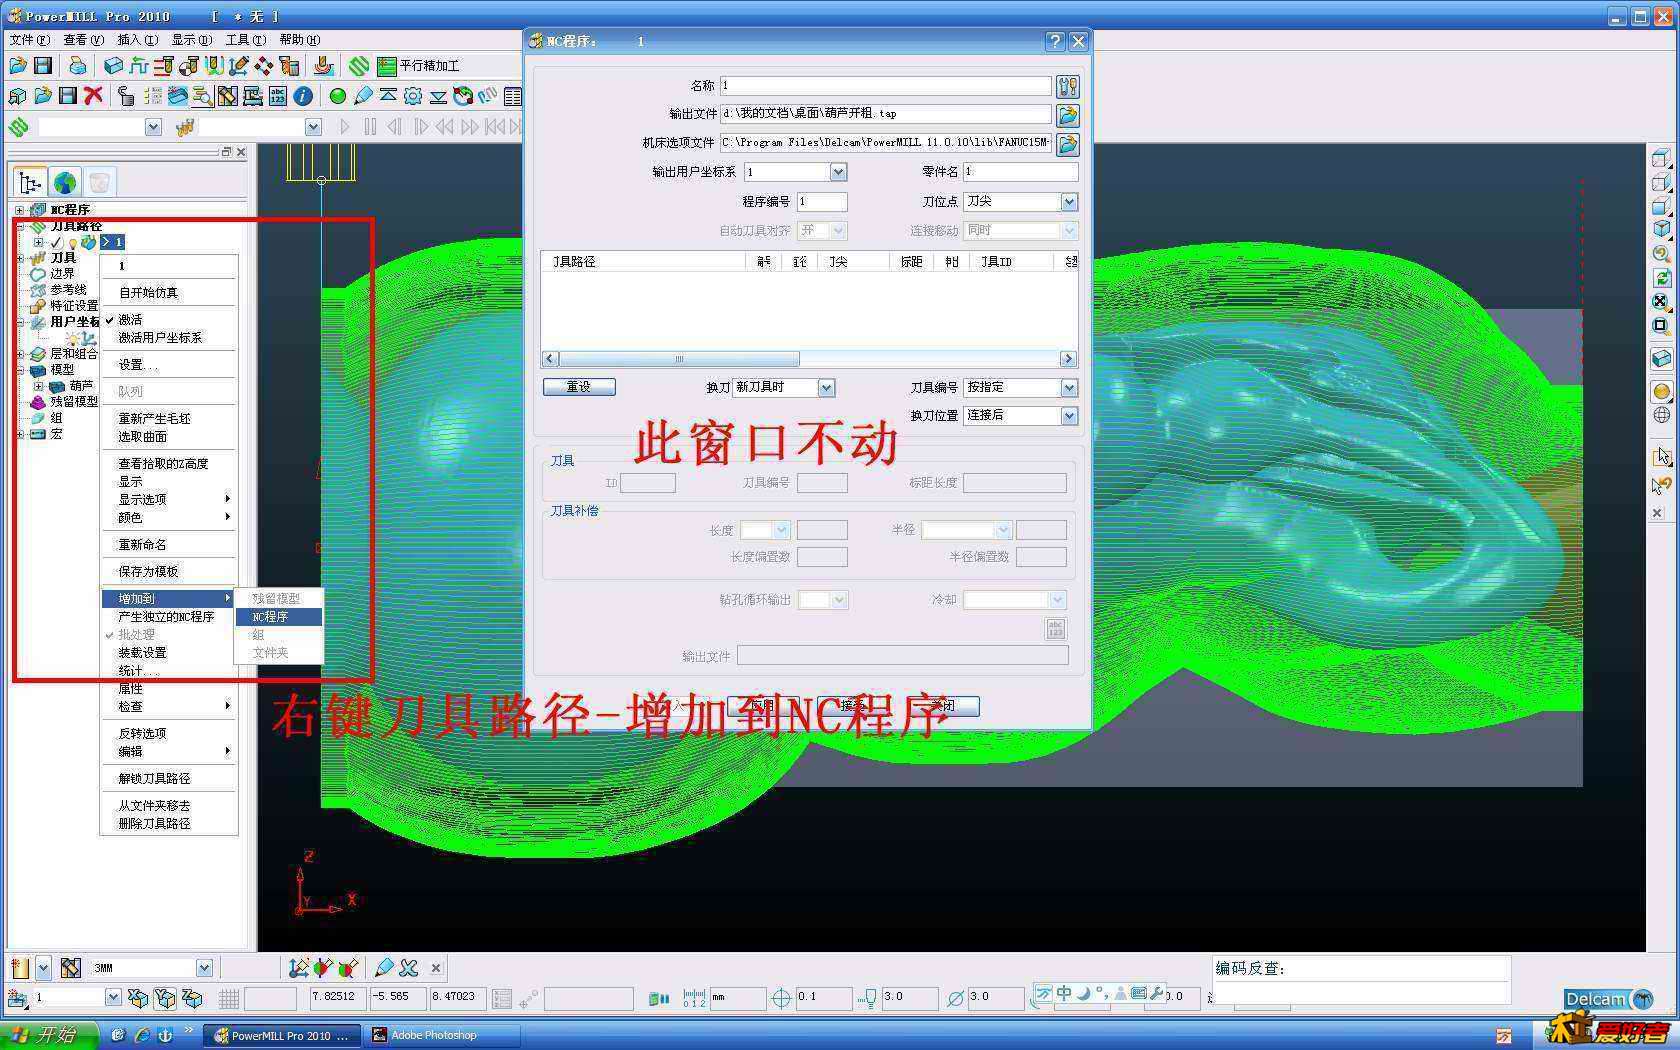This screenshot has height=1050, width=1680.
Task: Click the 模型 tree item
Action: point(62,370)
